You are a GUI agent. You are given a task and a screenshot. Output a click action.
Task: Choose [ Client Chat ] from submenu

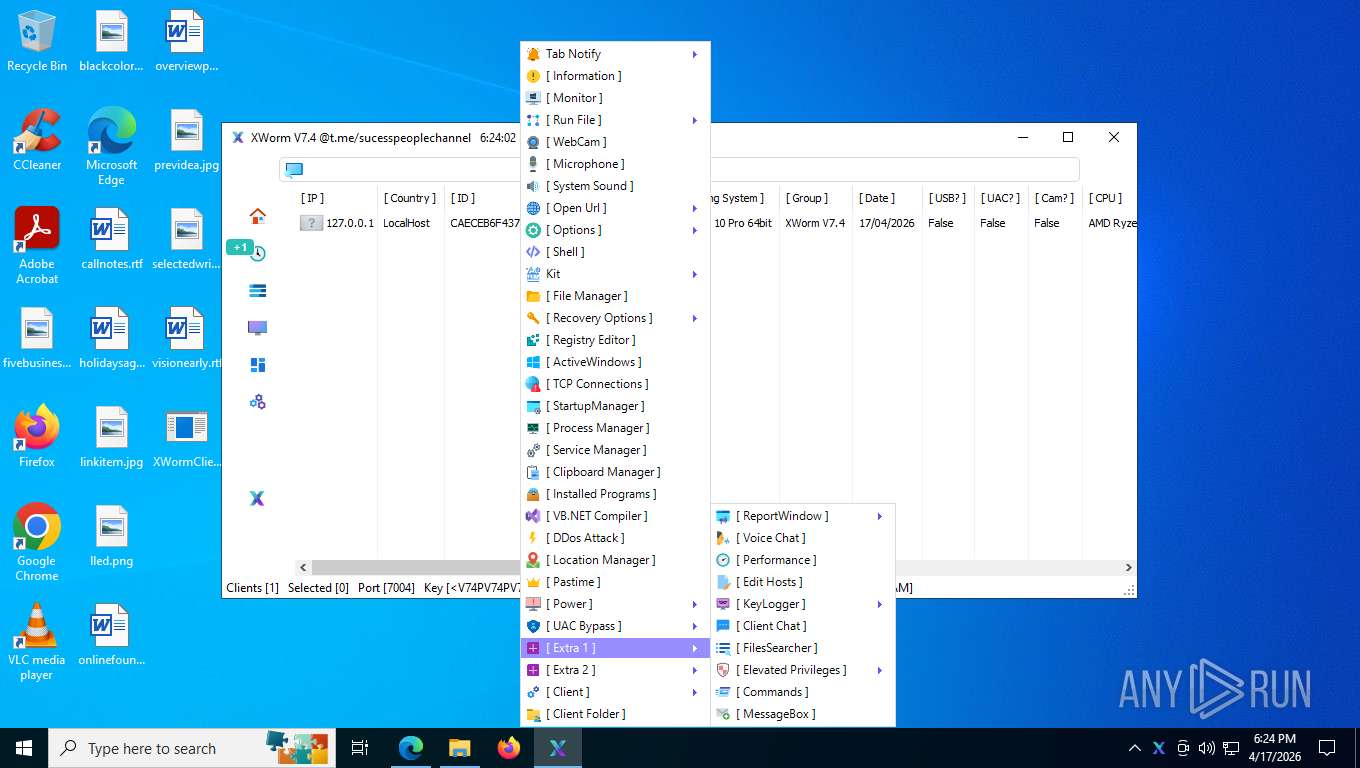[x=802, y=626]
